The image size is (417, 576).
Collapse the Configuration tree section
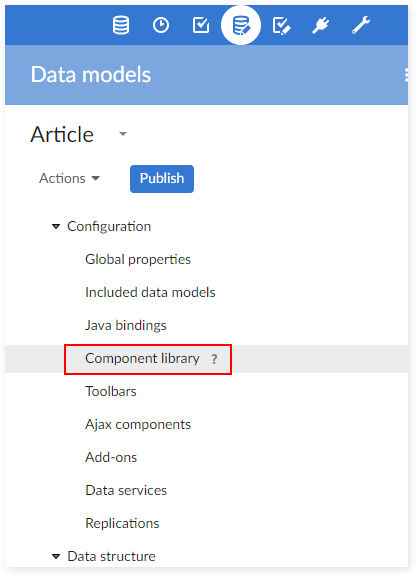tap(56, 227)
